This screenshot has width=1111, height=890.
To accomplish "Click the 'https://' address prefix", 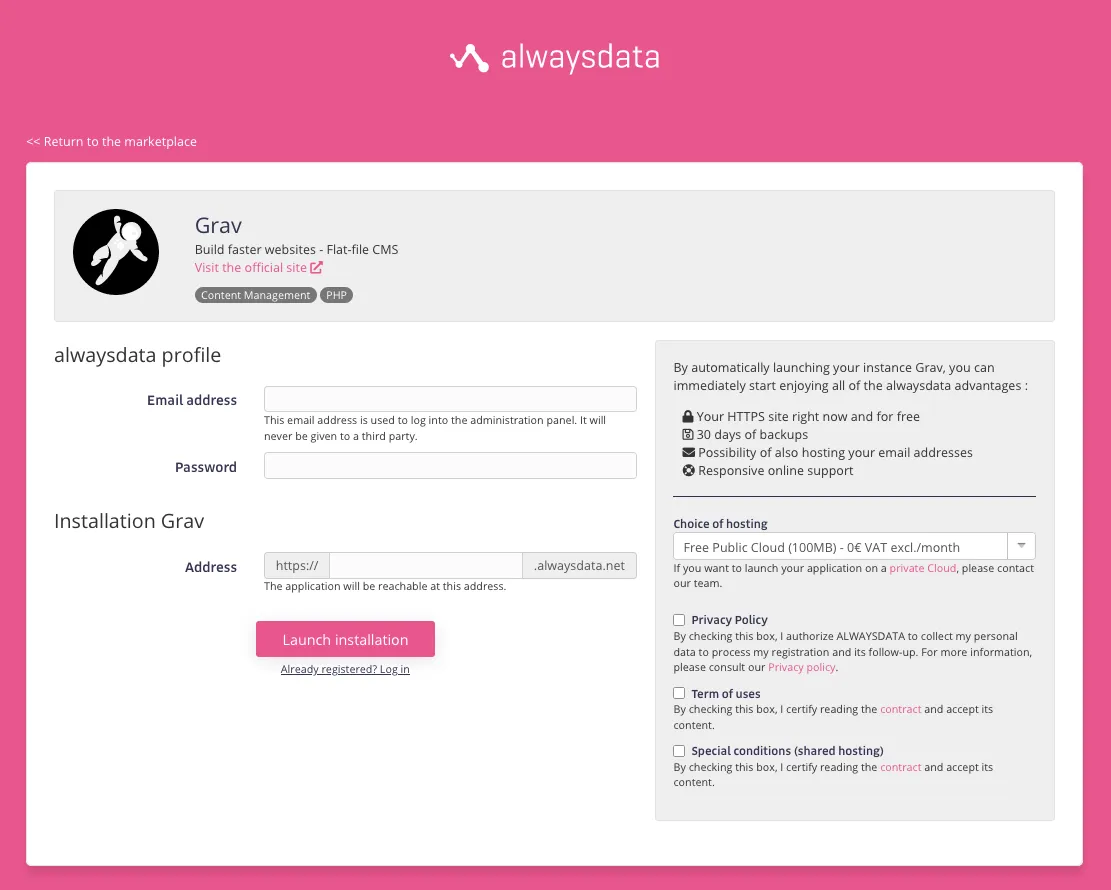I will pyautogui.click(x=297, y=565).
